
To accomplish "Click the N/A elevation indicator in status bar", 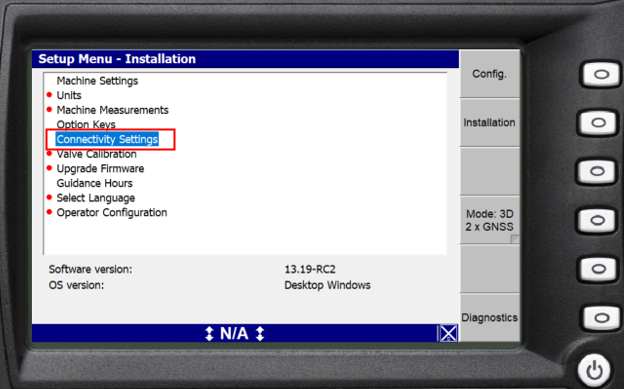I will 234,333.
